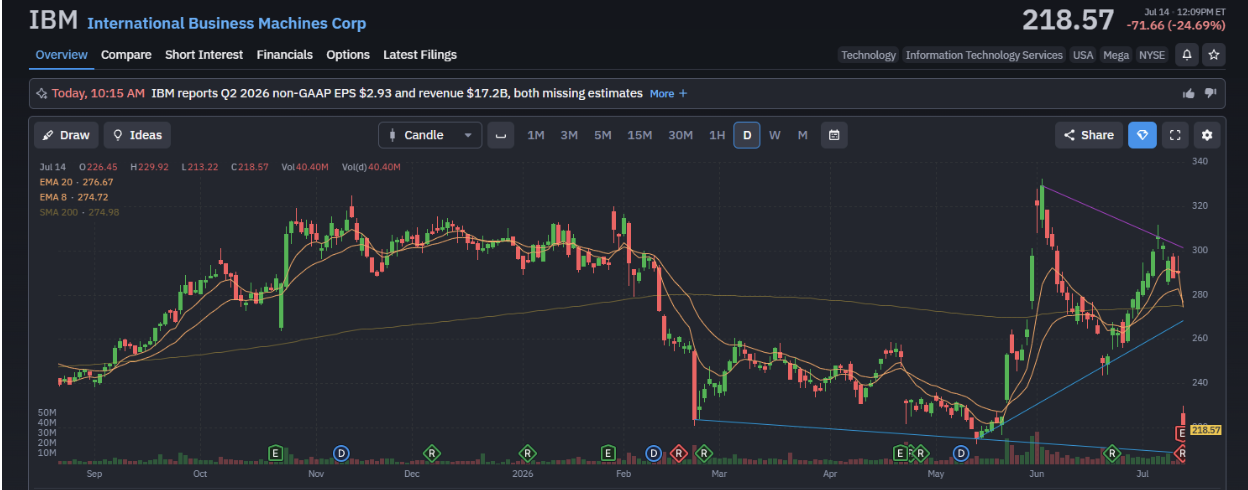Screen dimensions: 1248x490
Task: Click the late April earnings E marker
Action: pos(899,453)
